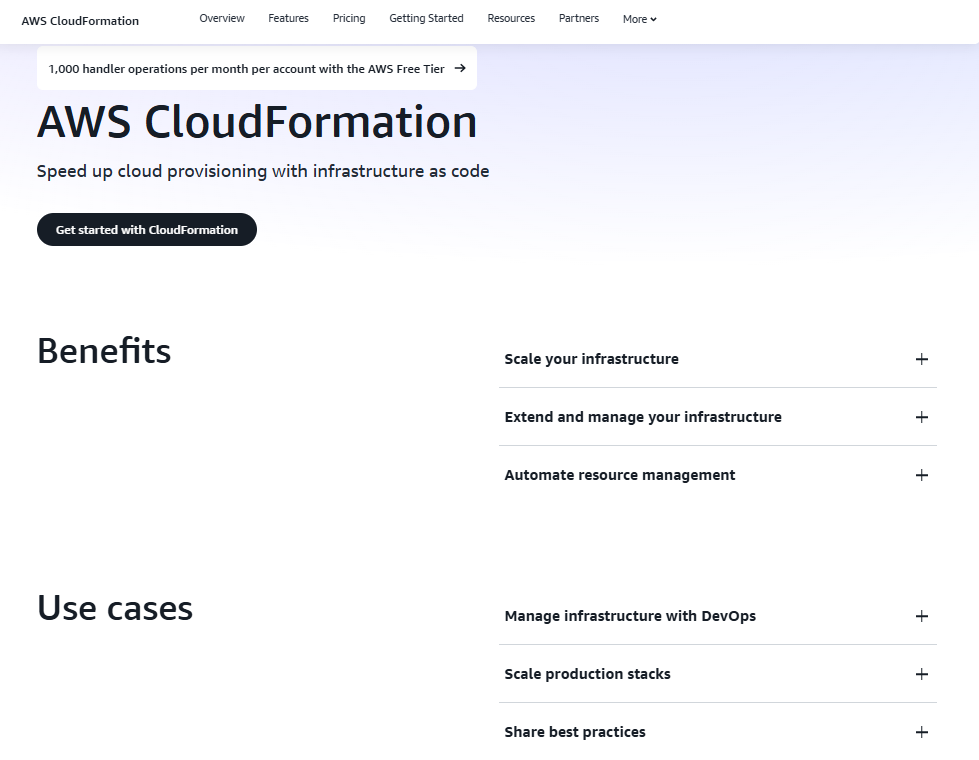Click Get started with CloudFormation button

tap(147, 229)
